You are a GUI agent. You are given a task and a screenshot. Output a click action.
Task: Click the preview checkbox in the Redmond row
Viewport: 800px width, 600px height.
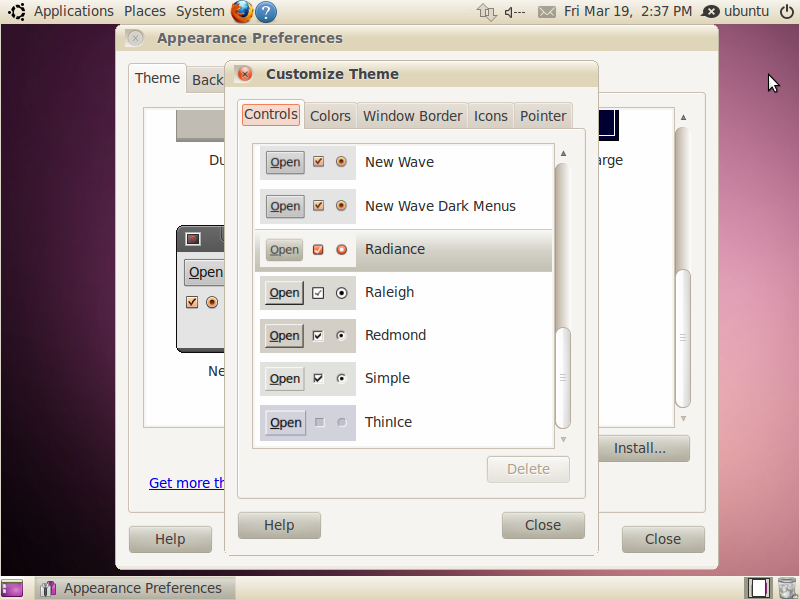[x=318, y=336]
